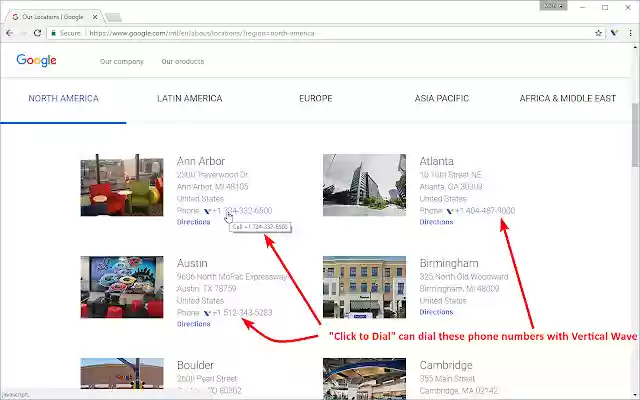Open Our company menu

coord(122,62)
